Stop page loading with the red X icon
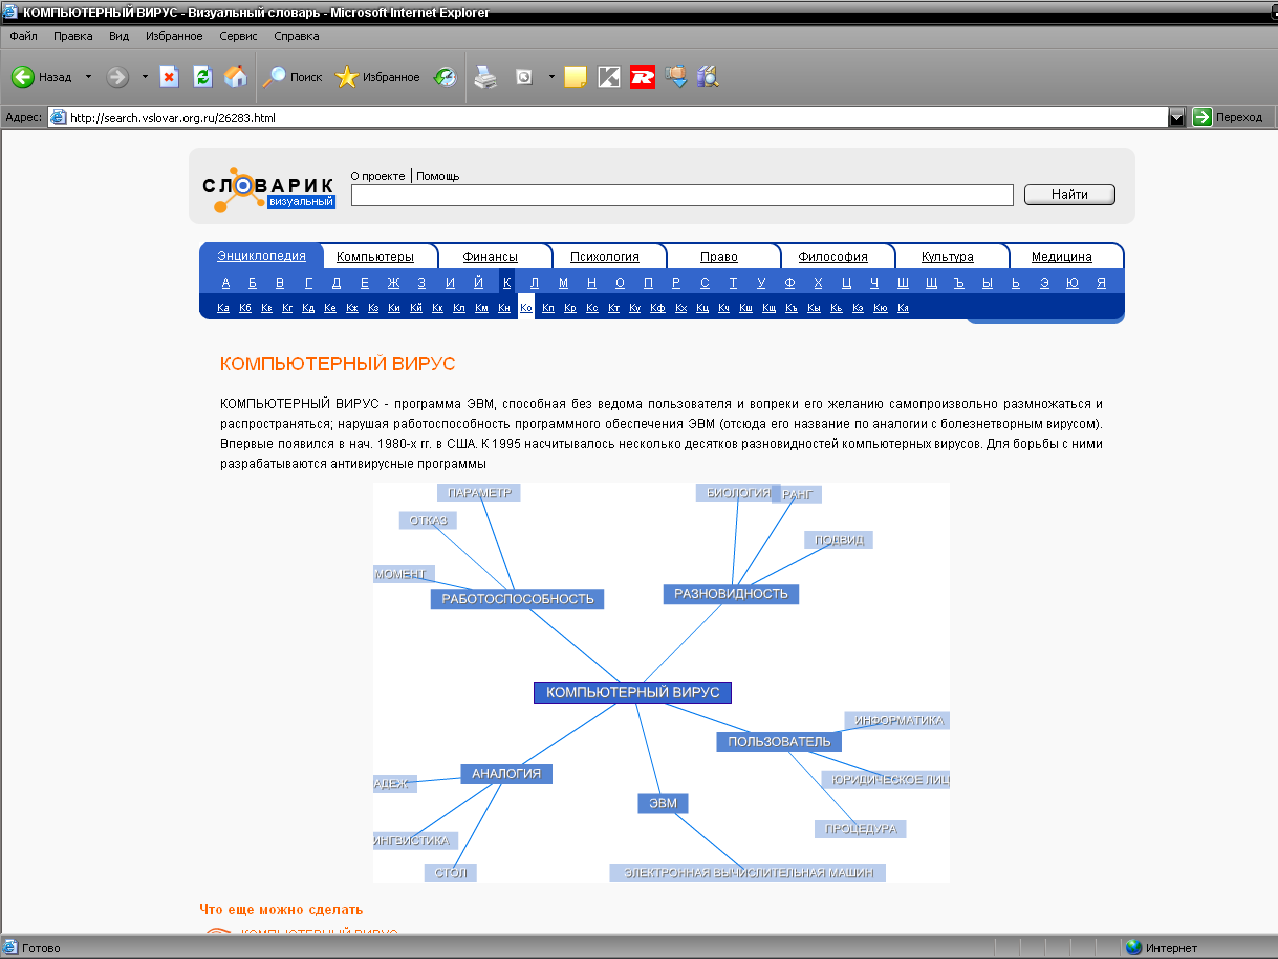1278x959 pixels. (169, 77)
